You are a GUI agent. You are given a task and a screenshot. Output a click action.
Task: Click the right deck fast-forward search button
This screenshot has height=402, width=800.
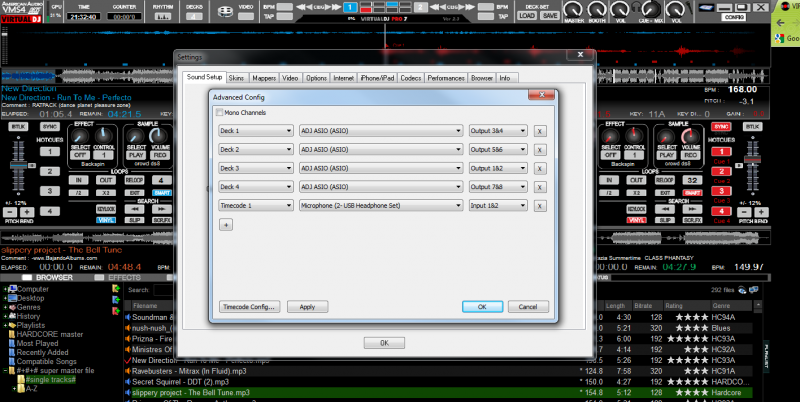692,209
